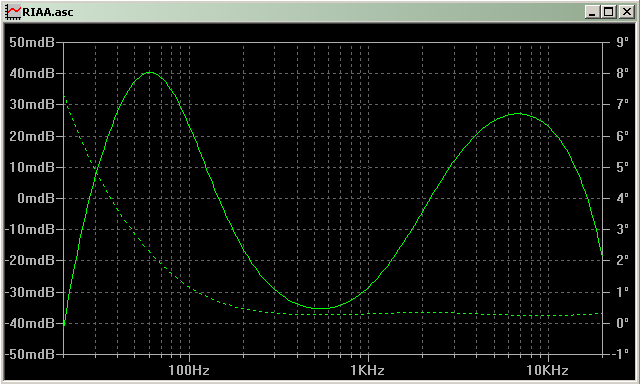Viewport: 640px width, 384px height.
Task: Click the -1° phase axis label
Action: (620, 354)
